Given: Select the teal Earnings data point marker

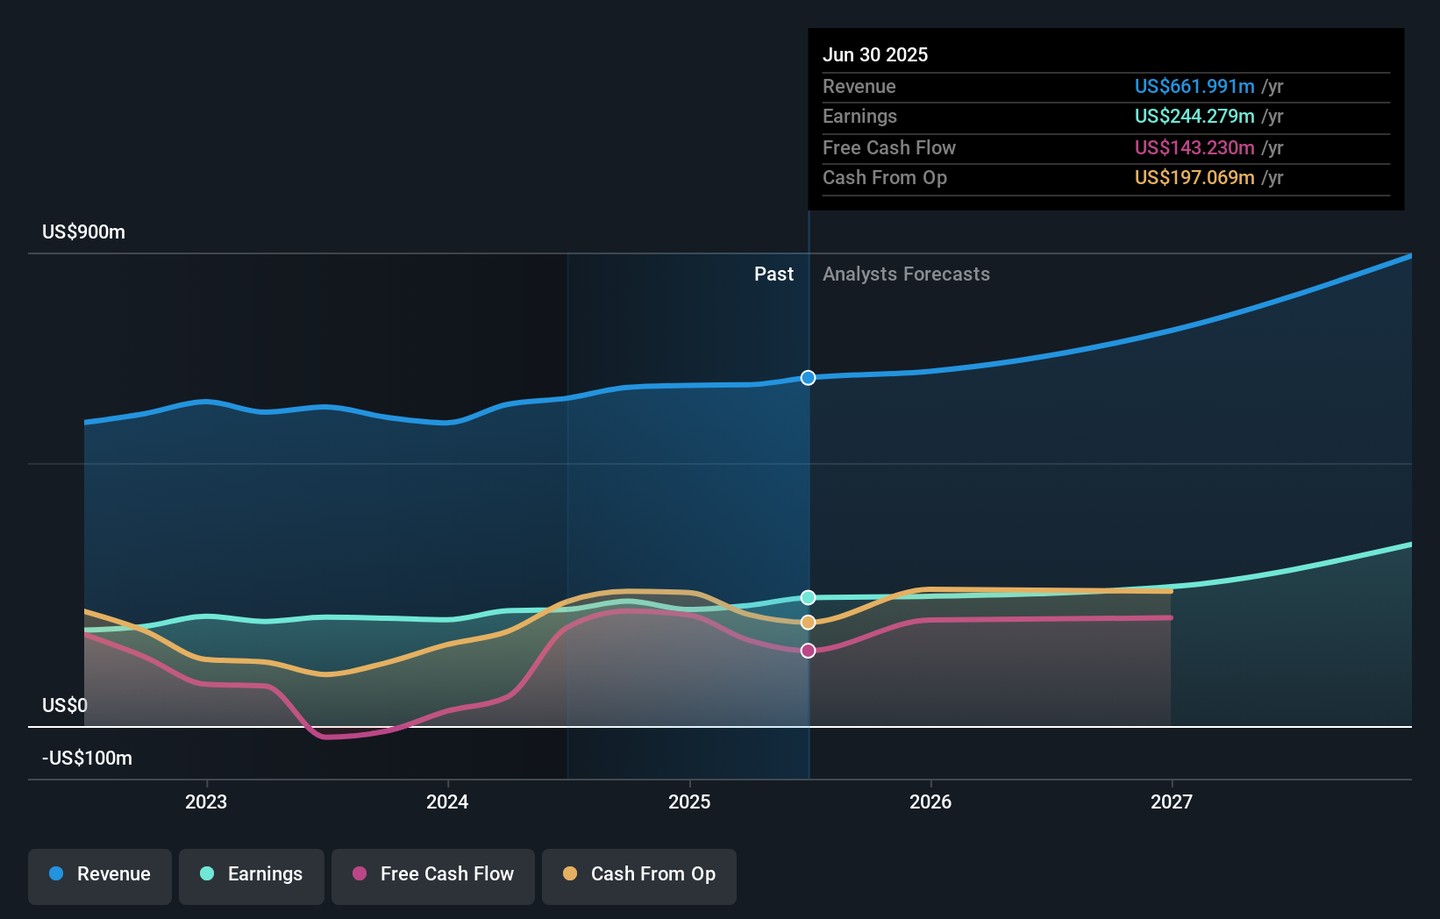Looking at the screenshot, I should pos(808,598).
